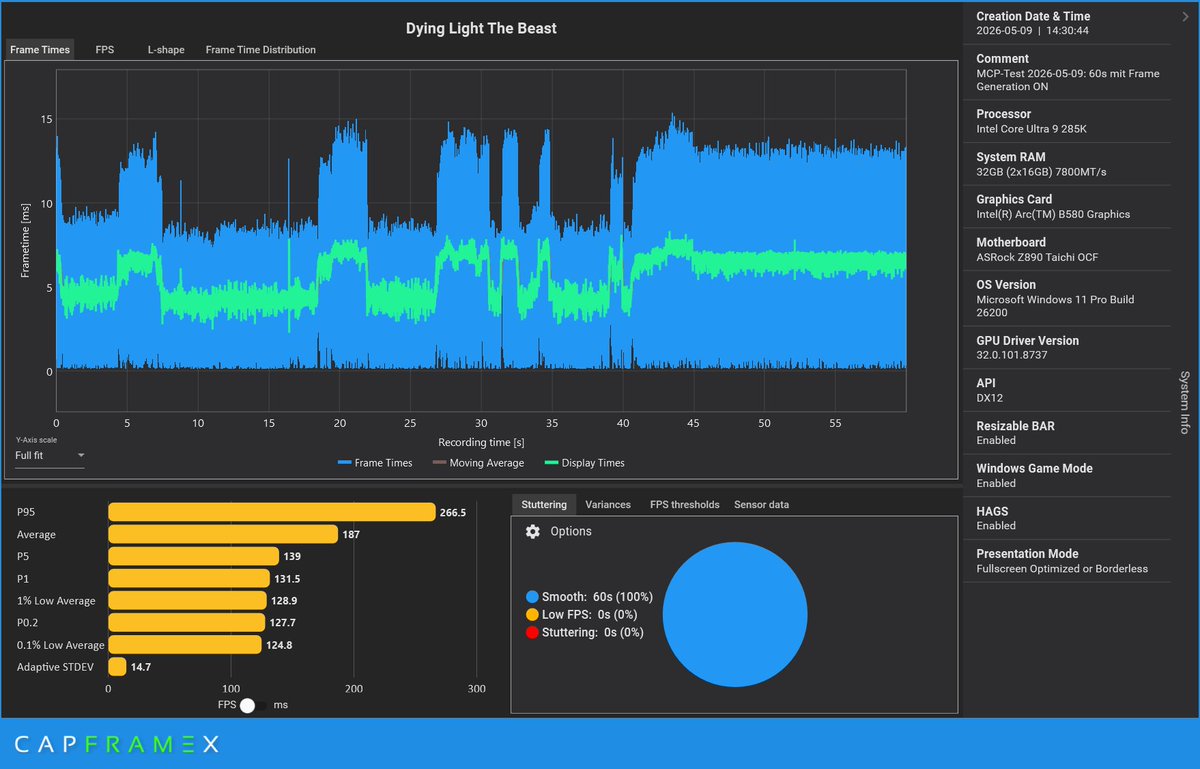Click the '1% Low Average' label
The width and height of the screenshot is (1200, 769).
(x=56, y=601)
